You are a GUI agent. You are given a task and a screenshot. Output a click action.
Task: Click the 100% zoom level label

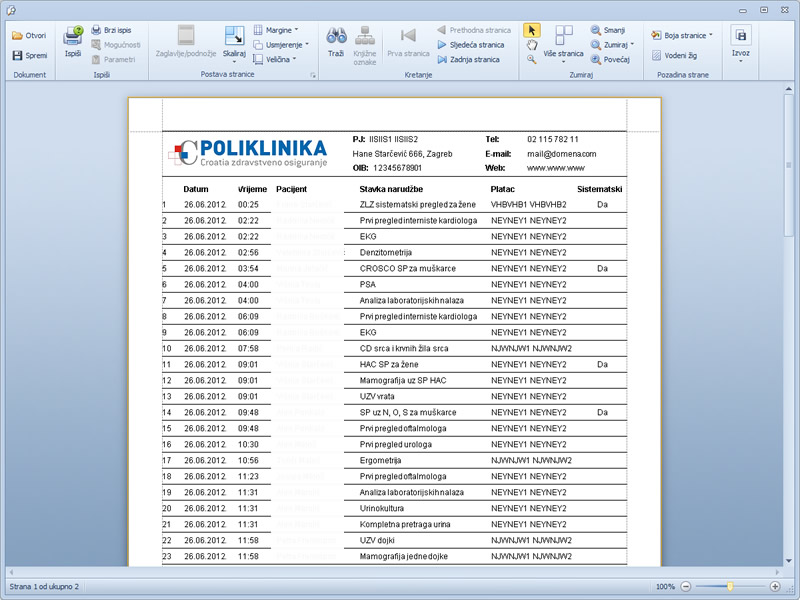665,587
